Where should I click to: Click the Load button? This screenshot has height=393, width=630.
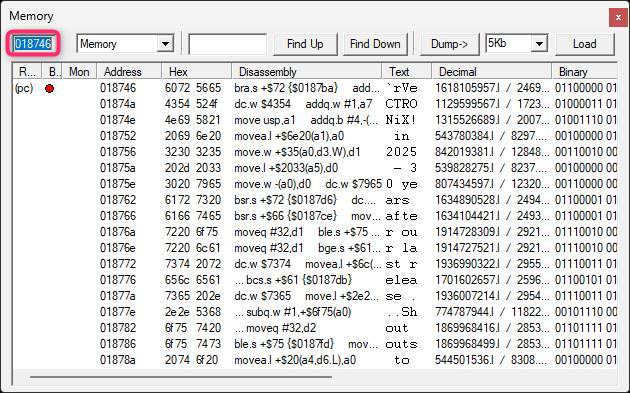[x=584, y=44]
